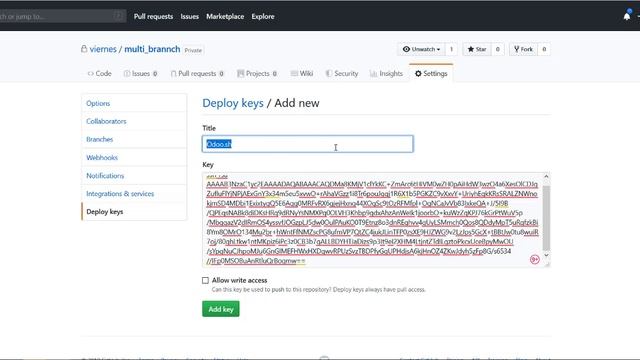Open the repository Pull requests tab
640x360 pixels.
click(x=197, y=73)
